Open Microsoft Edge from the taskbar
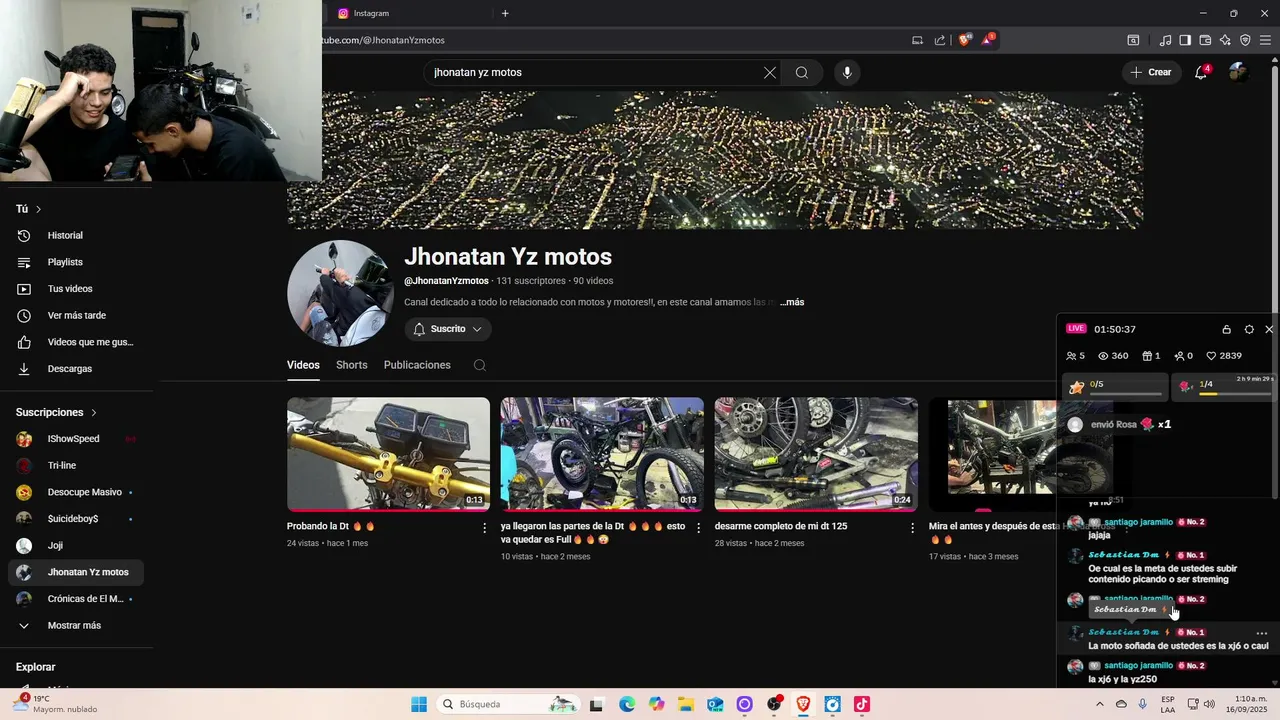The image size is (1280, 720). (627, 704)
